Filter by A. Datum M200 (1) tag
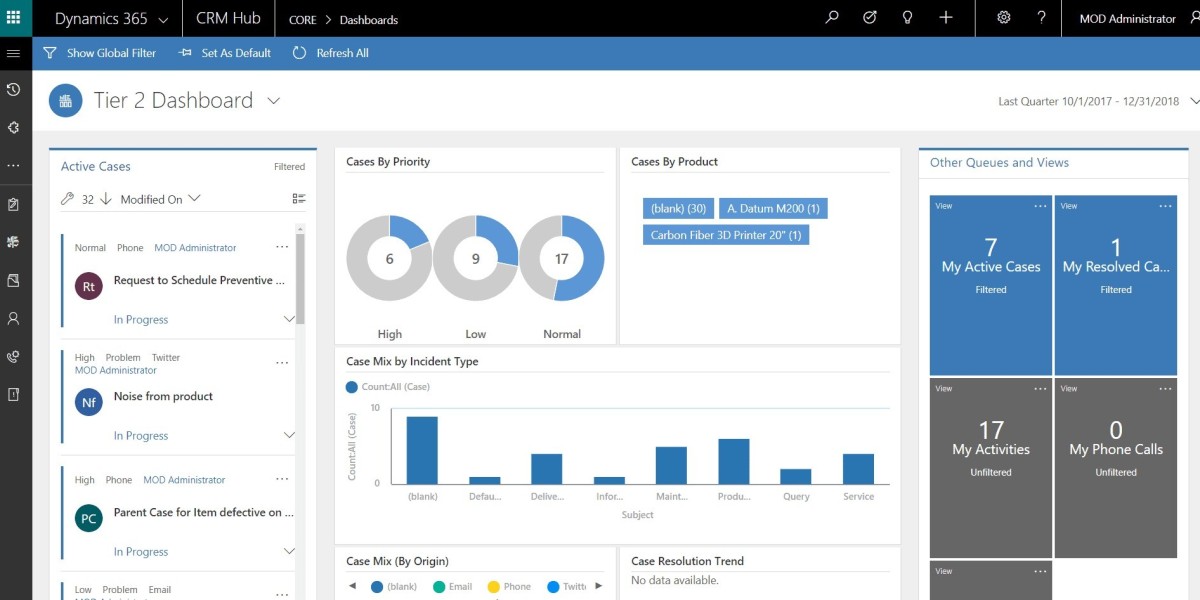 pos(773,208)
